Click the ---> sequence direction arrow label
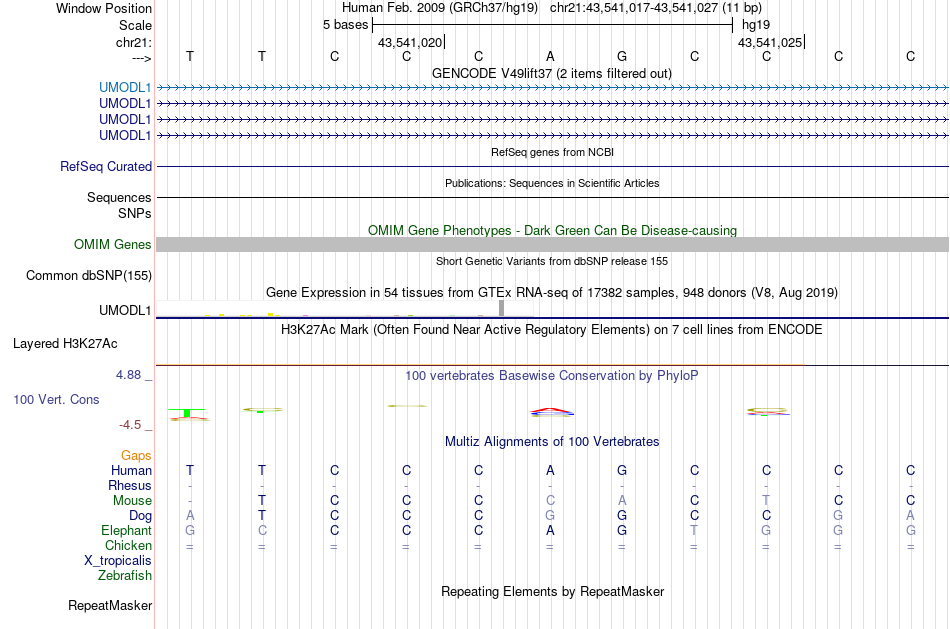 [x=142, y=58]
